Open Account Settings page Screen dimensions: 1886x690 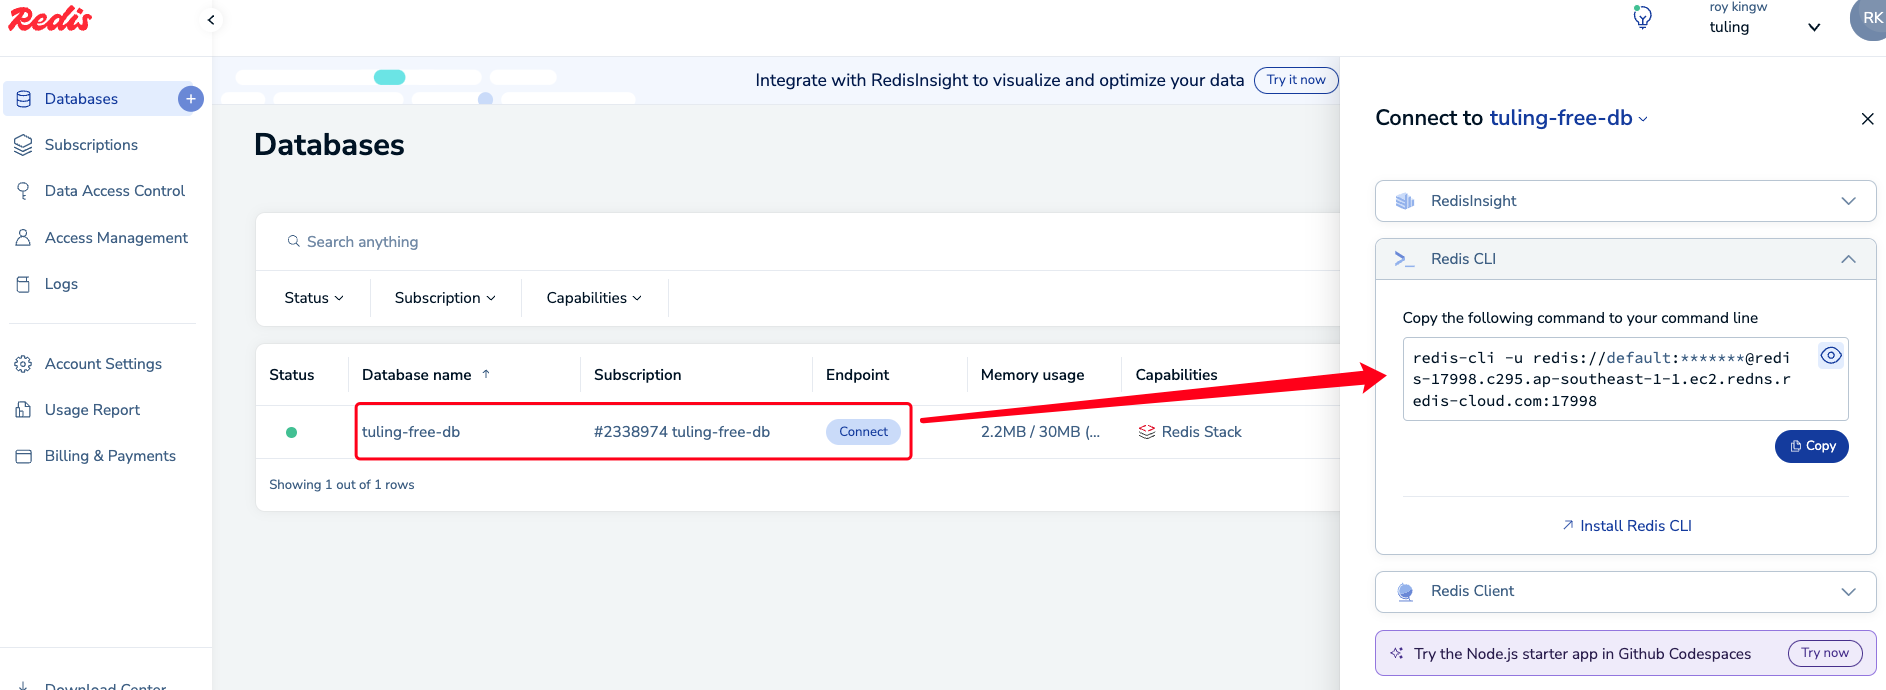pyautogui.click(x=103, y=364)
